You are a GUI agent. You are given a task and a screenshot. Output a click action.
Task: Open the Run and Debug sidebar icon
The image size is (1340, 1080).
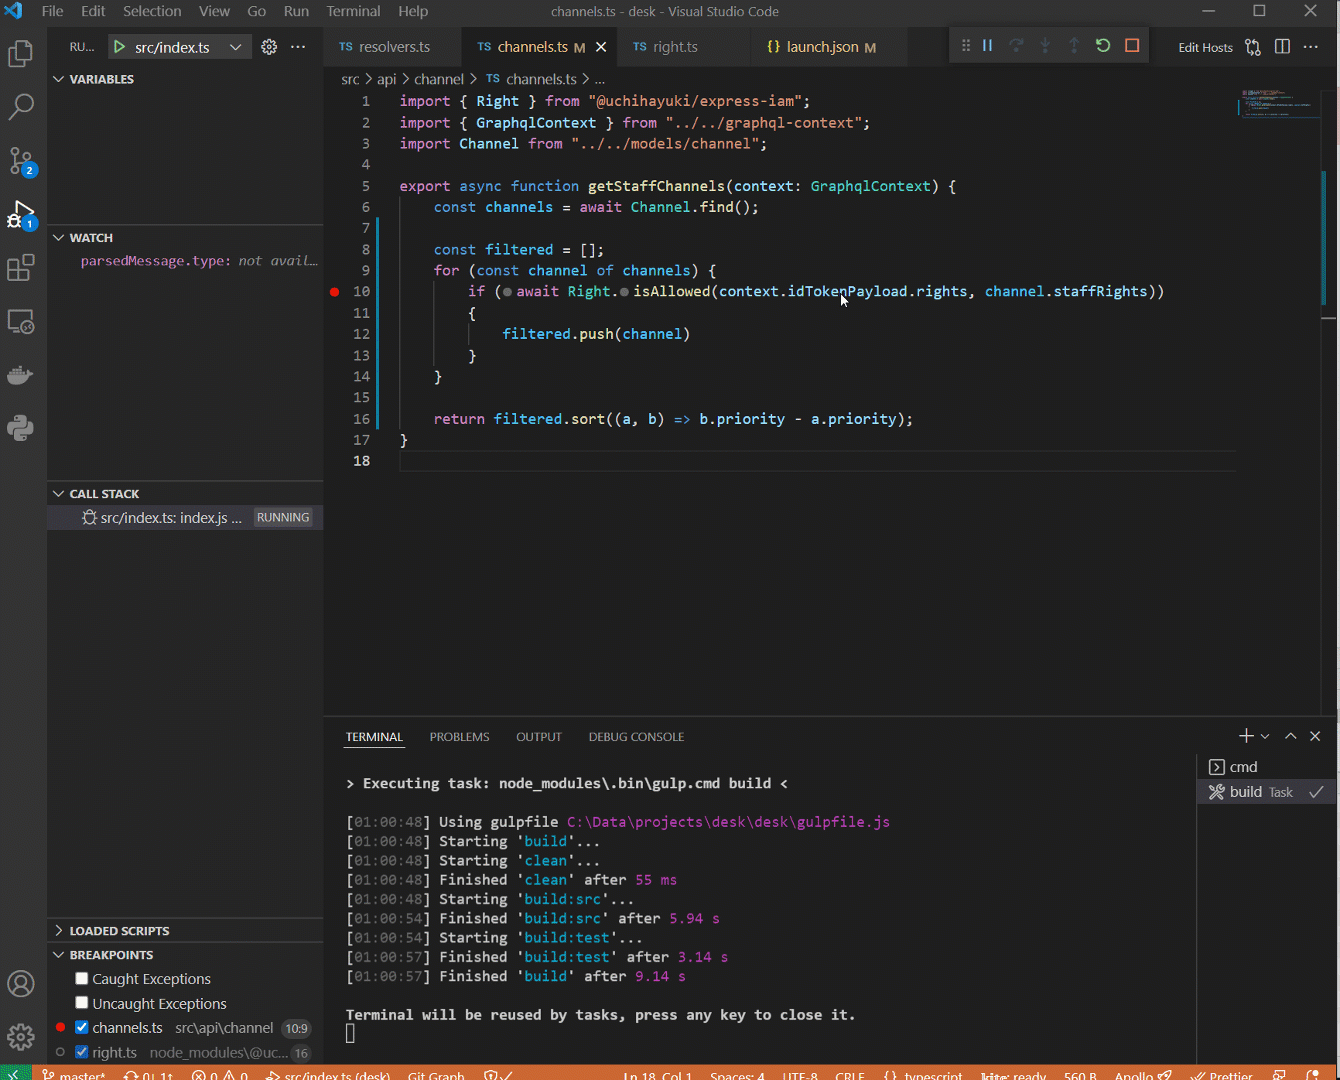[21, 214]
